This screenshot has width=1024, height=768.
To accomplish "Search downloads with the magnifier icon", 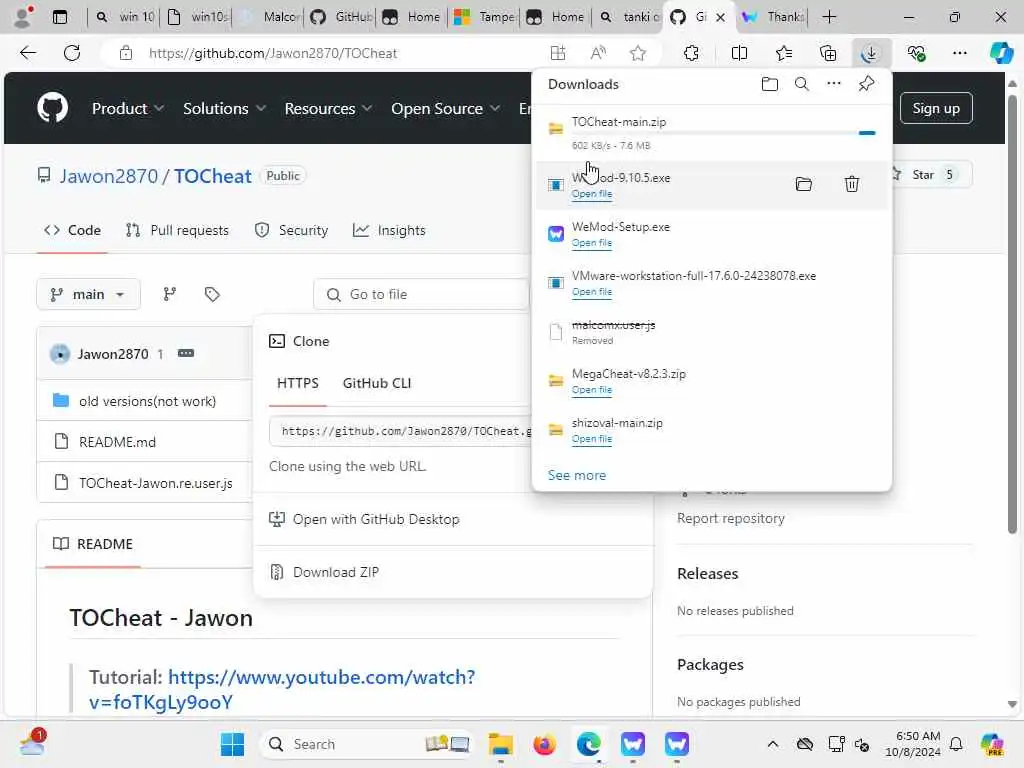I will [801, 84].
